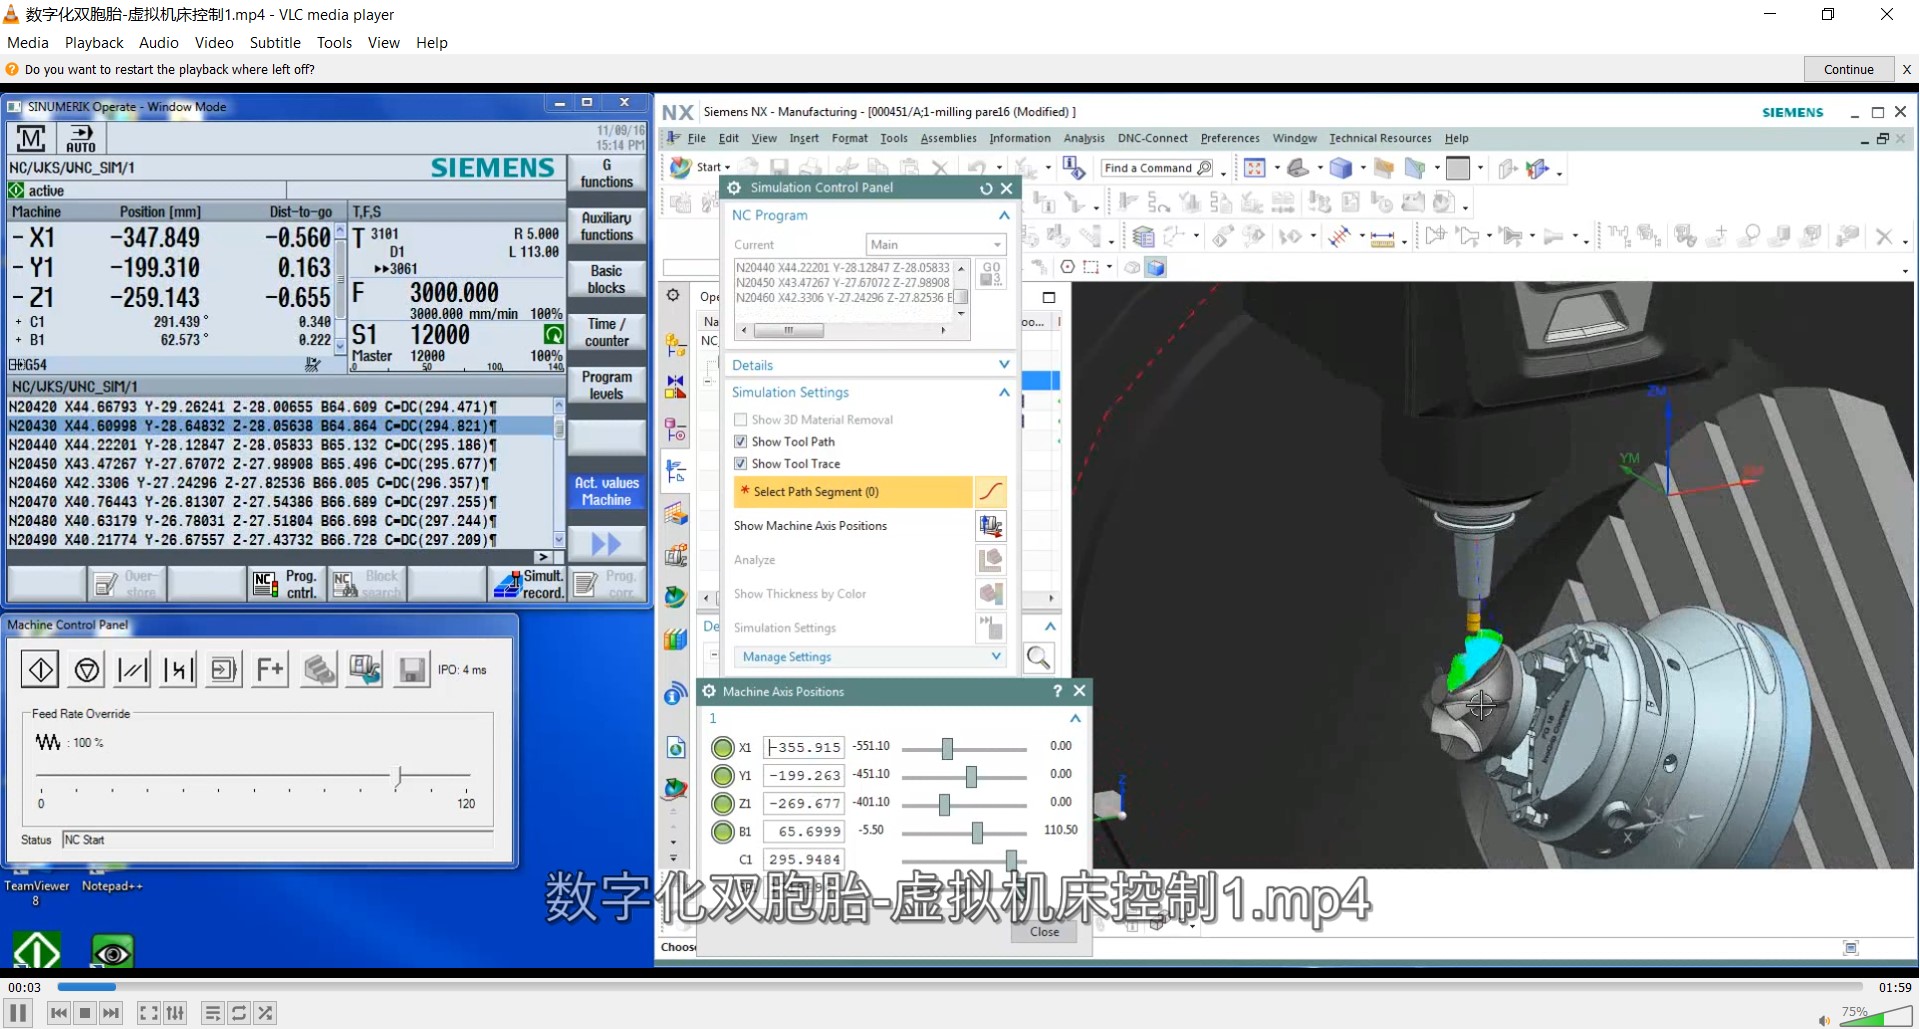Expand the Details section
Screen dimensions: 1920x1029
(x=1004, y=365)
